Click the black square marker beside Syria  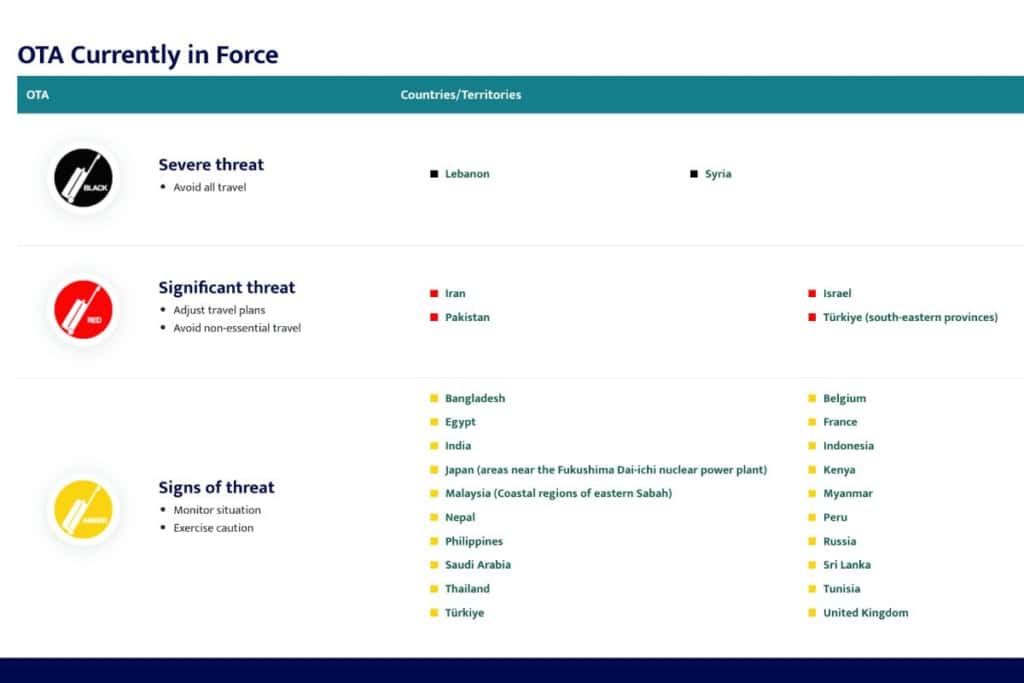point(694,173)
